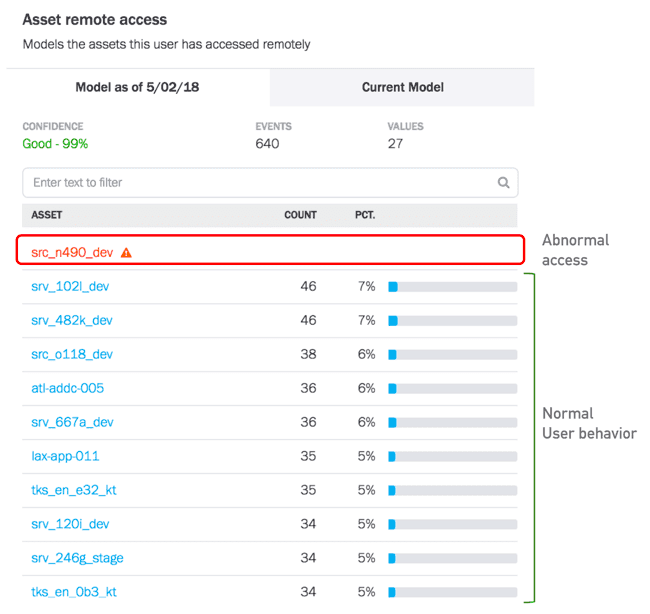Open the tks_en_e32_kt asset link
This screenshot has height=614, width=650.
click(x=74, y=490)
